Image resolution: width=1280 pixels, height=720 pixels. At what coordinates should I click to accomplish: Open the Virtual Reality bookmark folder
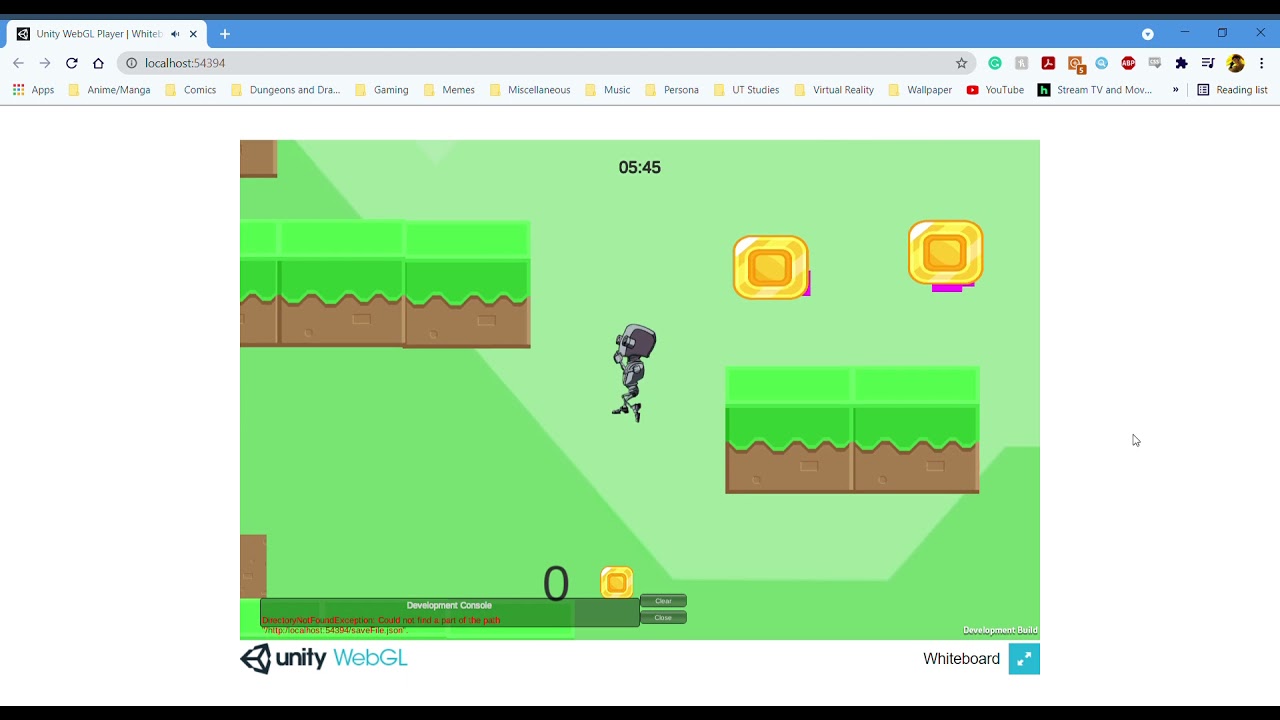(833, 90)
